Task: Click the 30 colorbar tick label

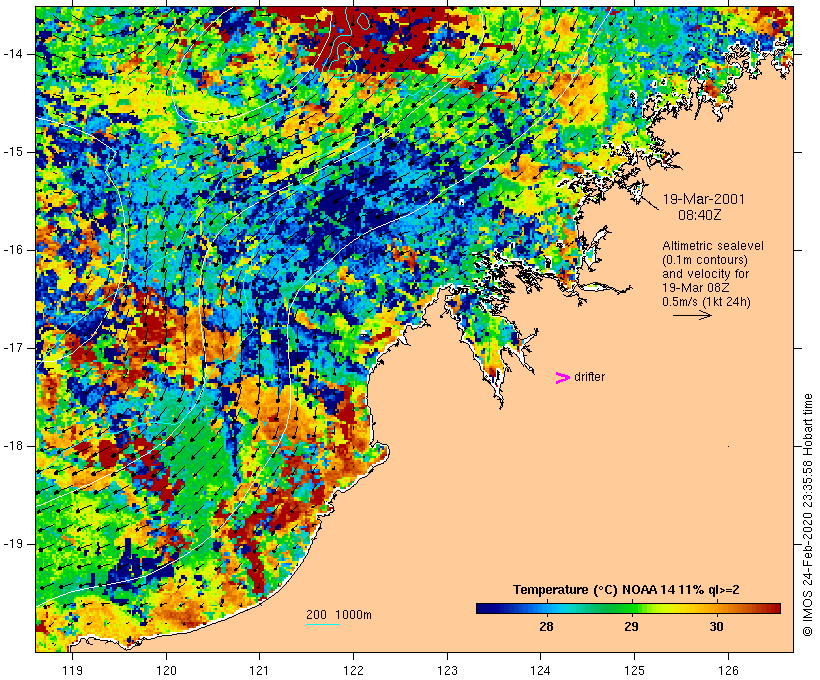Action: pos(716,627)
